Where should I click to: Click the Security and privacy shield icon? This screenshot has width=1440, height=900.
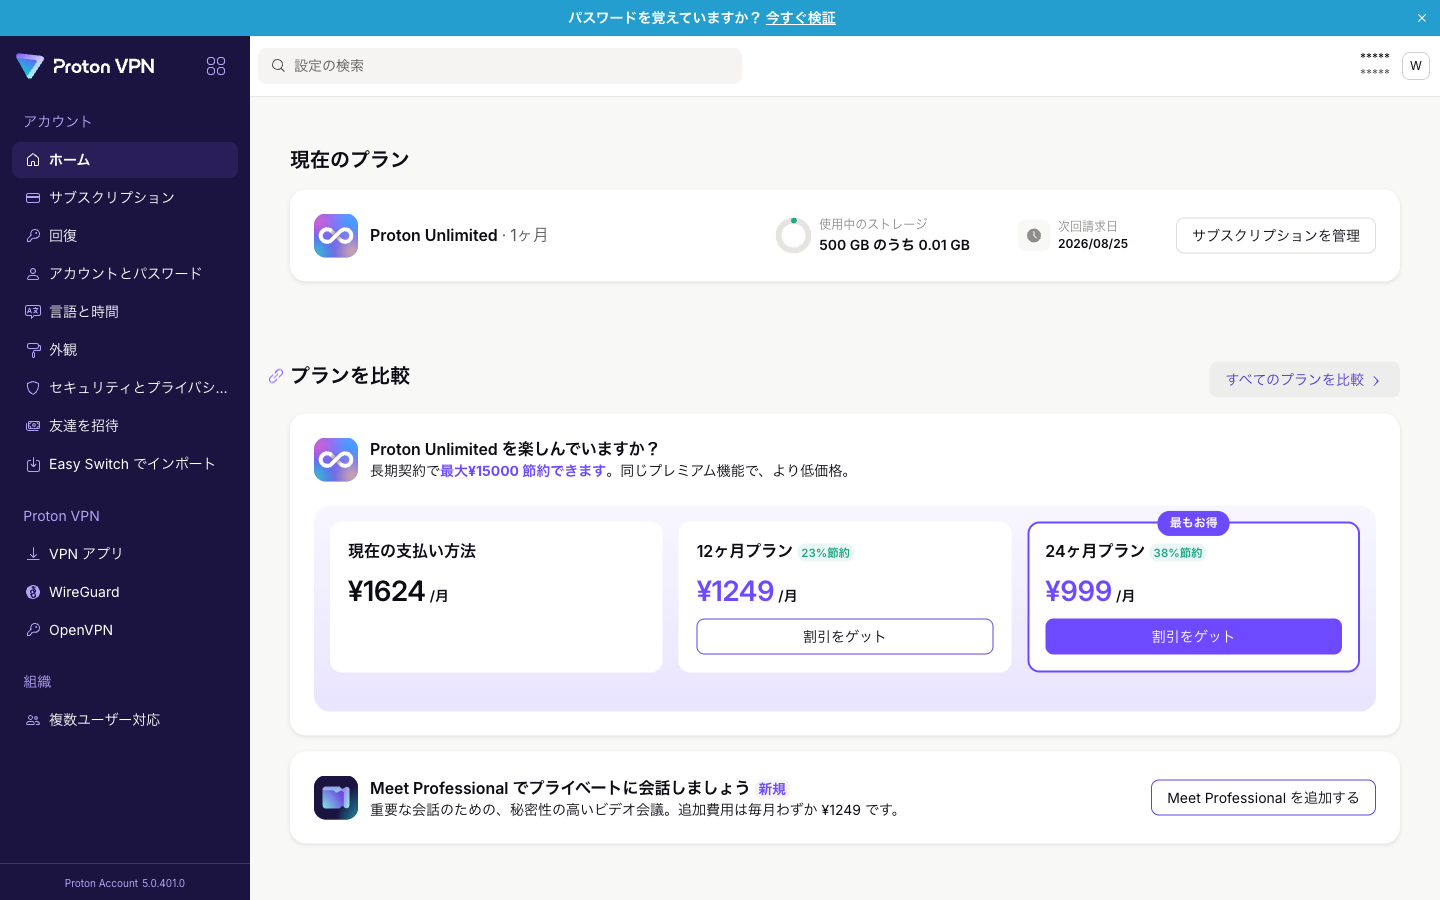click(x=33, y=388)
